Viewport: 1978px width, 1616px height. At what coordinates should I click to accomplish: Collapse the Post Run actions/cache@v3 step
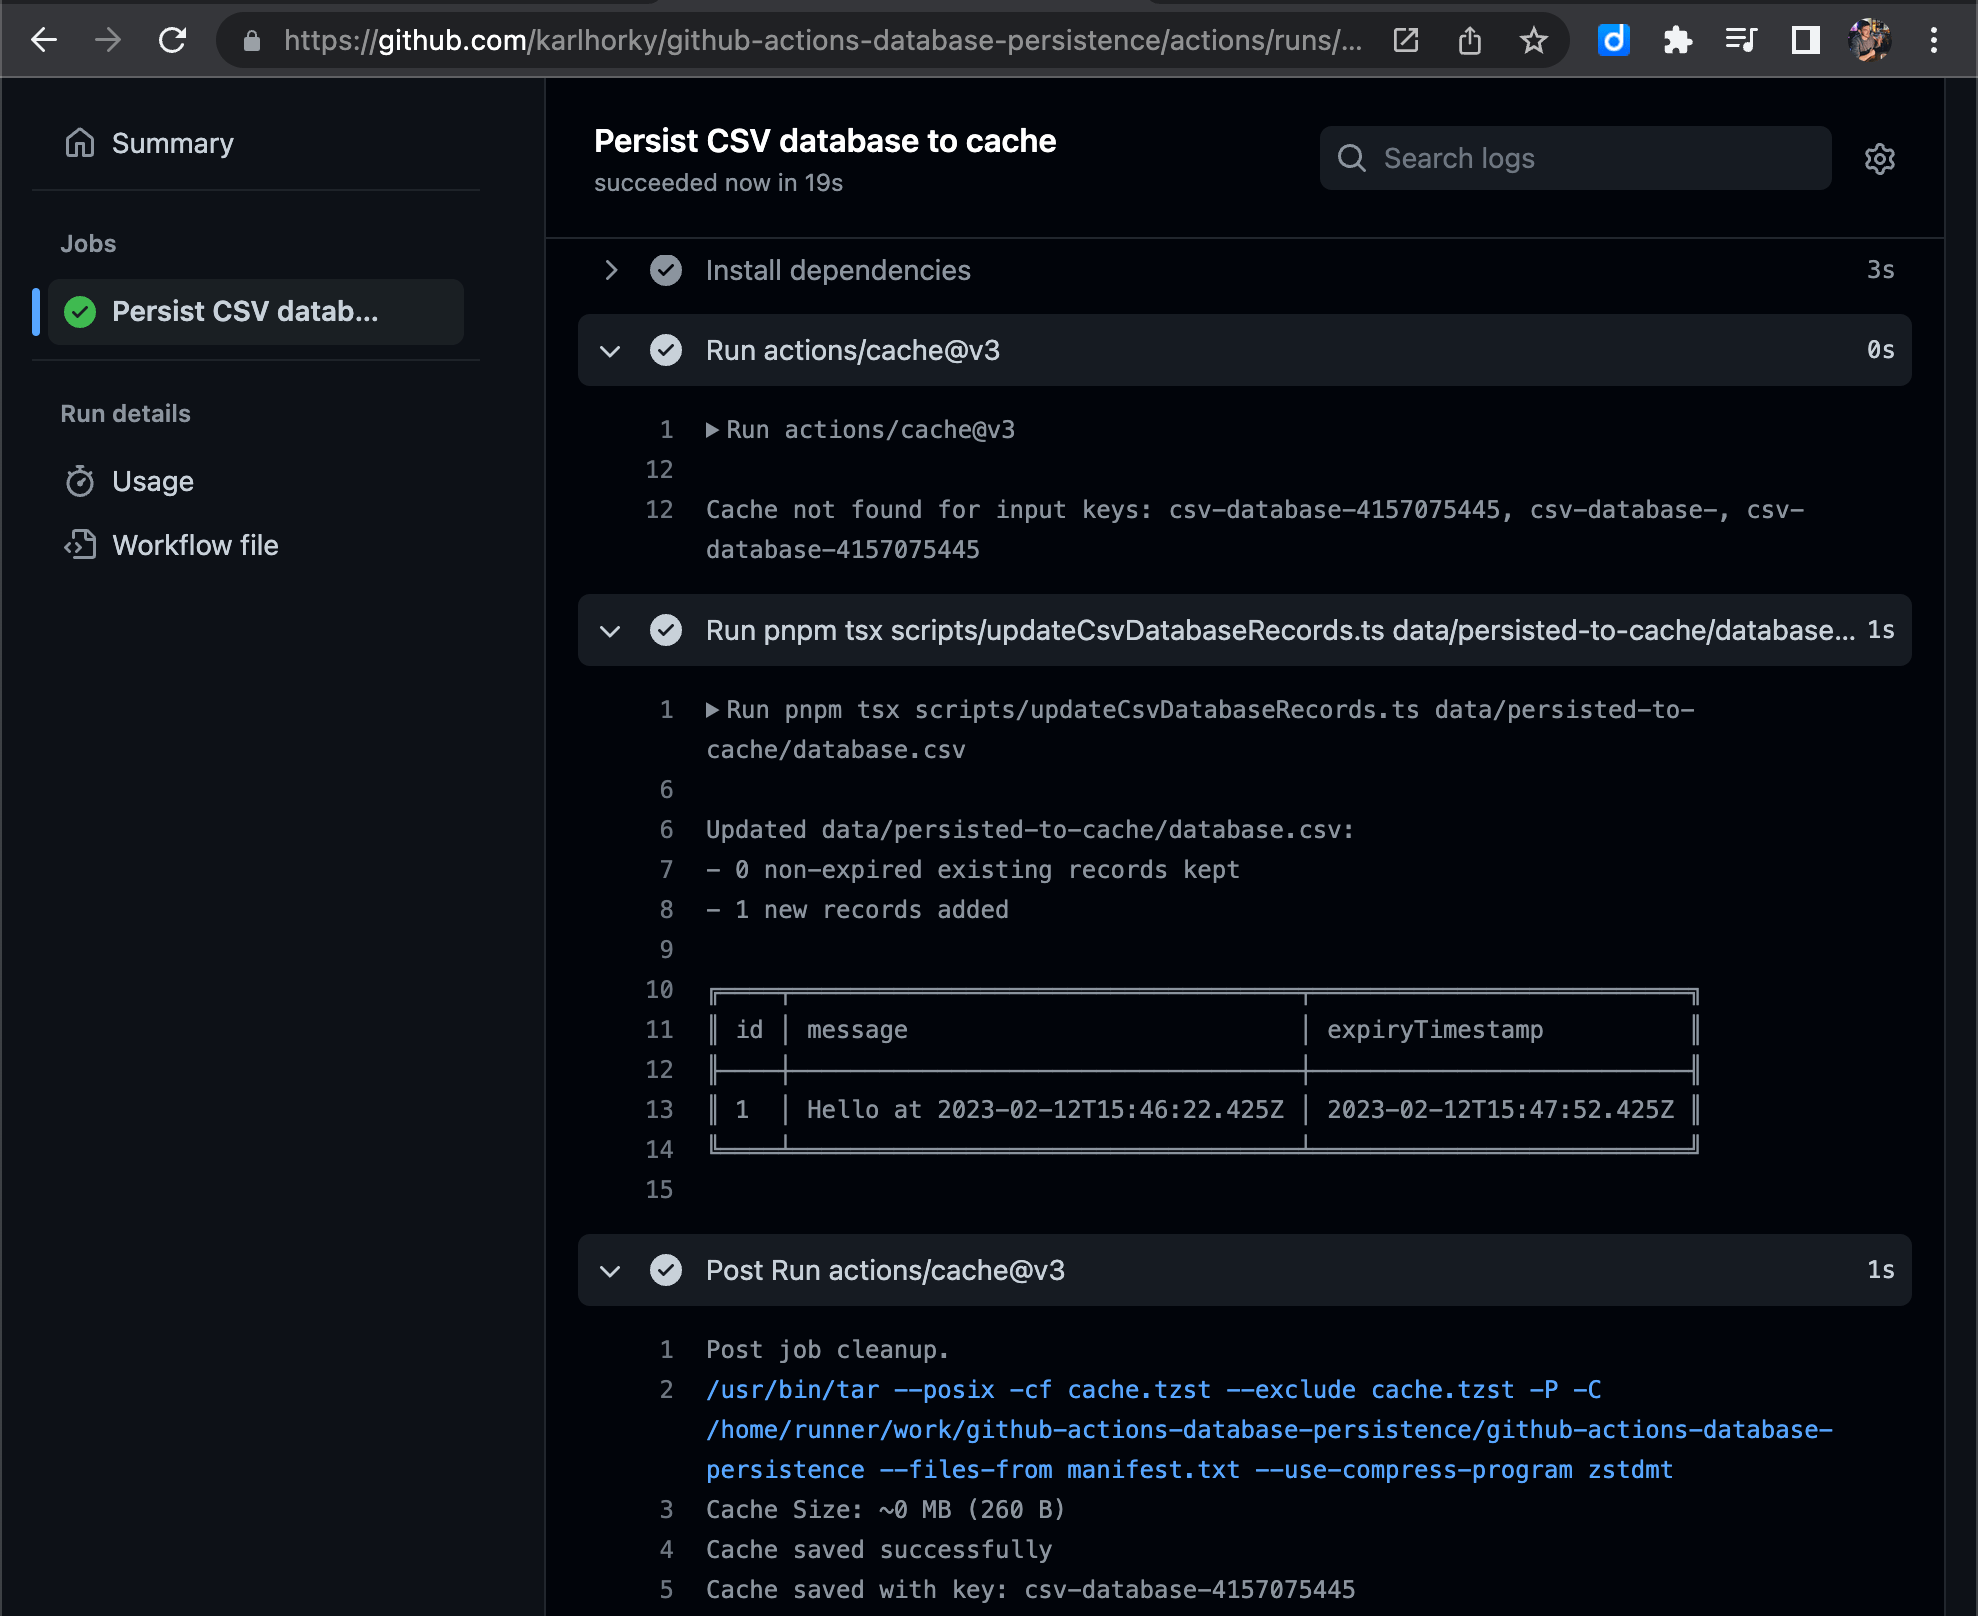click(610, 1271)
